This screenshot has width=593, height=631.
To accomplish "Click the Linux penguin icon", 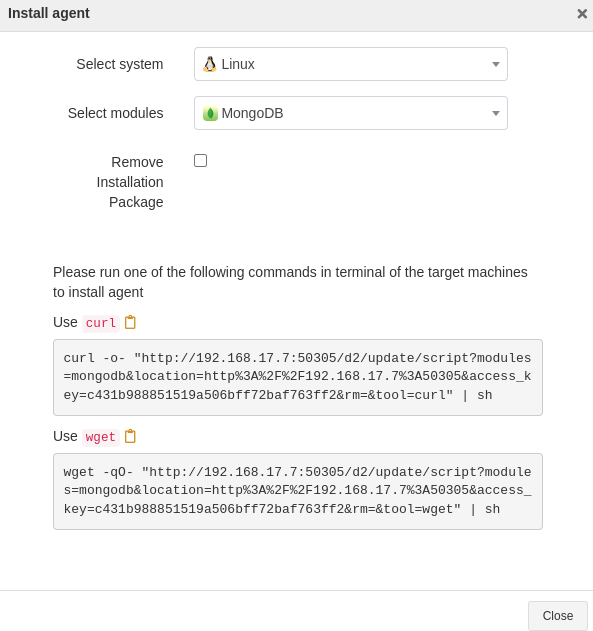I will pos(210,64).
